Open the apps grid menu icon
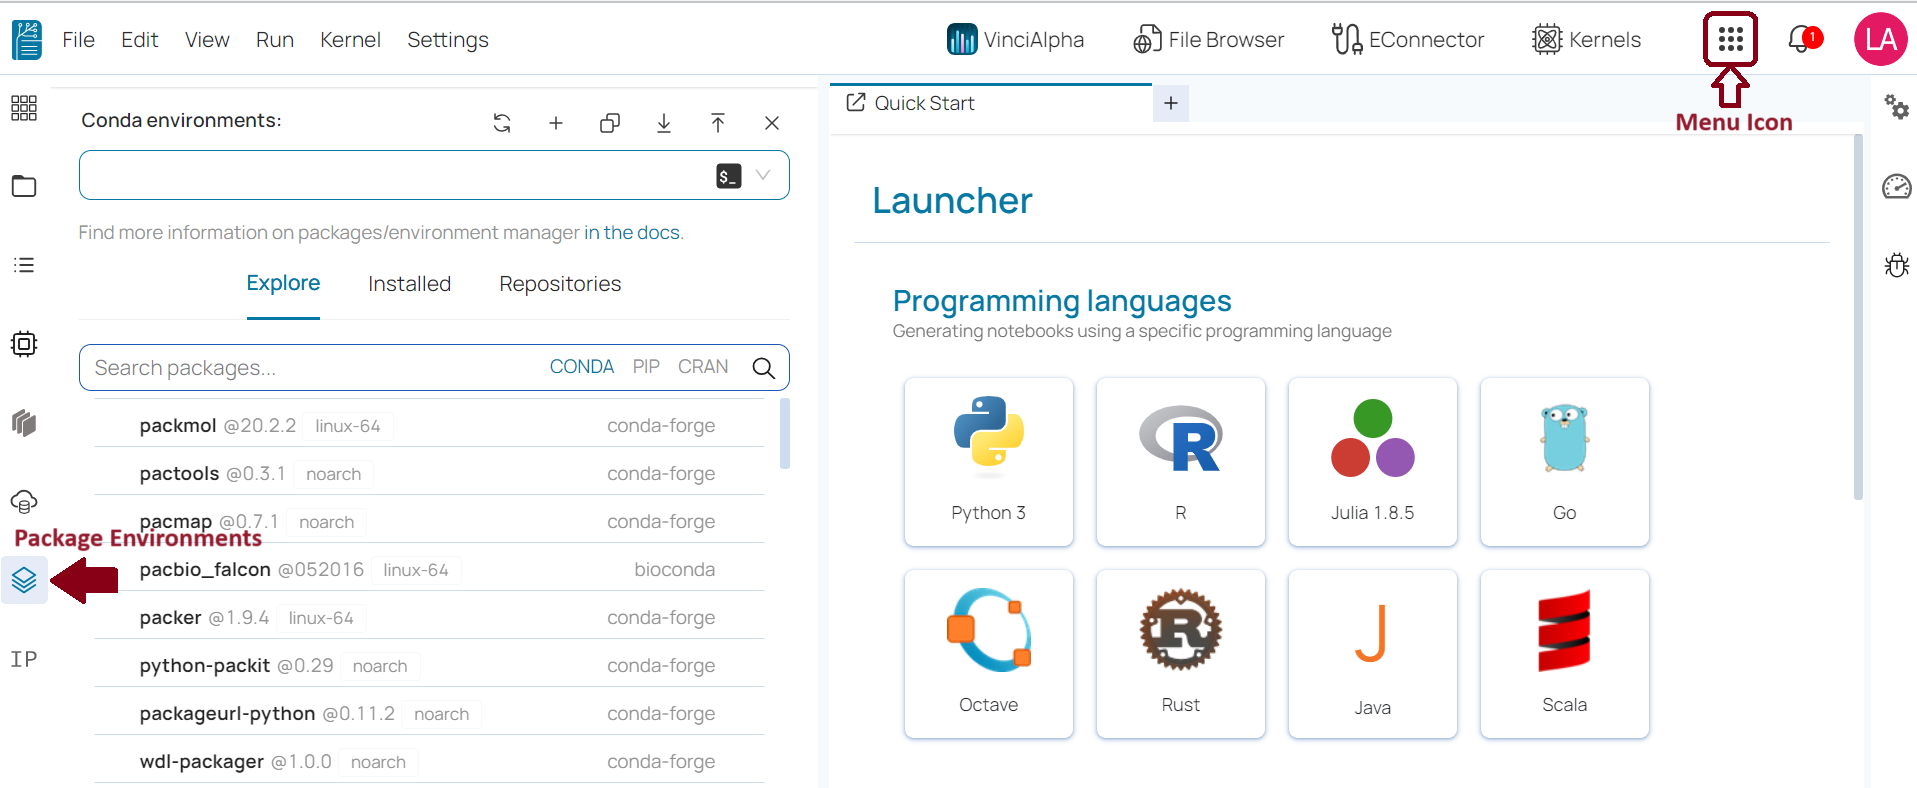The image size is (1917, 788). 1730,39
